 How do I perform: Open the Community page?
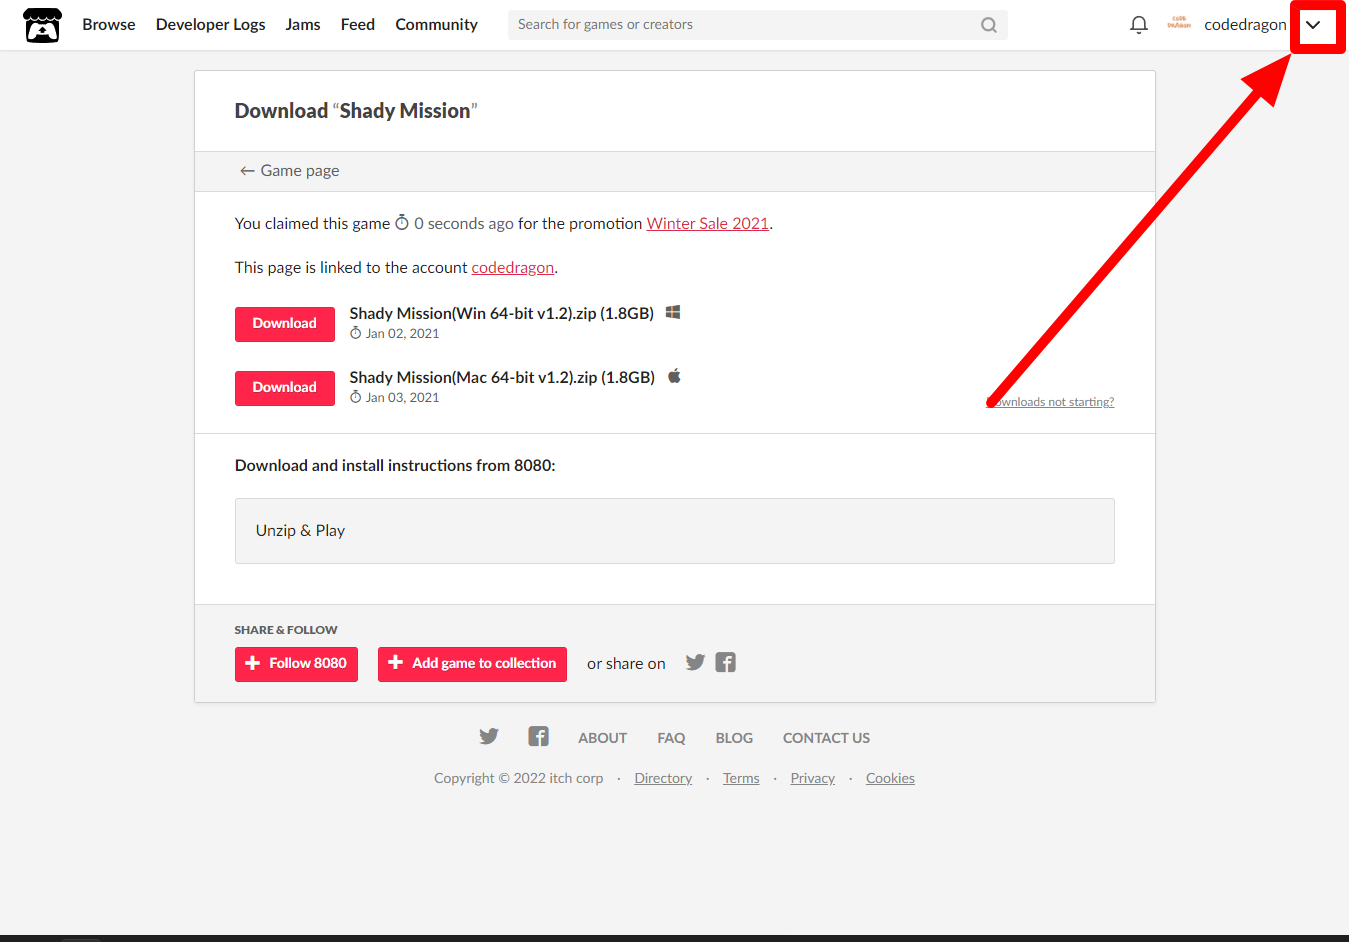tap(436, 24)
